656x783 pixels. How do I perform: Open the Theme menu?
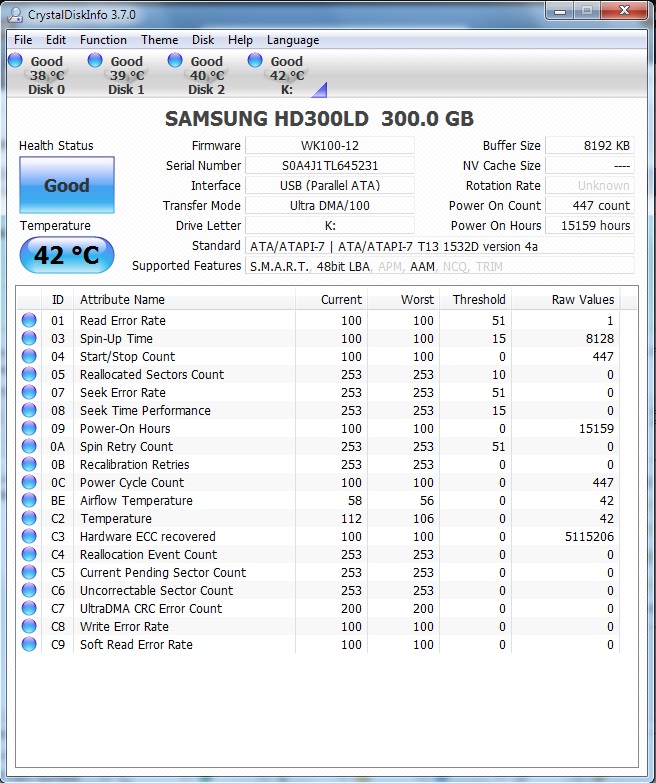(159, 40)
